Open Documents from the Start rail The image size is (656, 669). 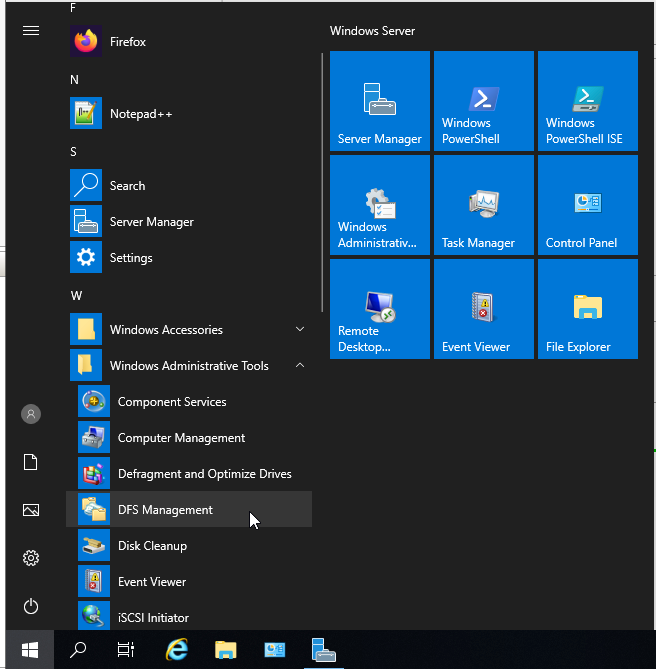coord(31,462)
